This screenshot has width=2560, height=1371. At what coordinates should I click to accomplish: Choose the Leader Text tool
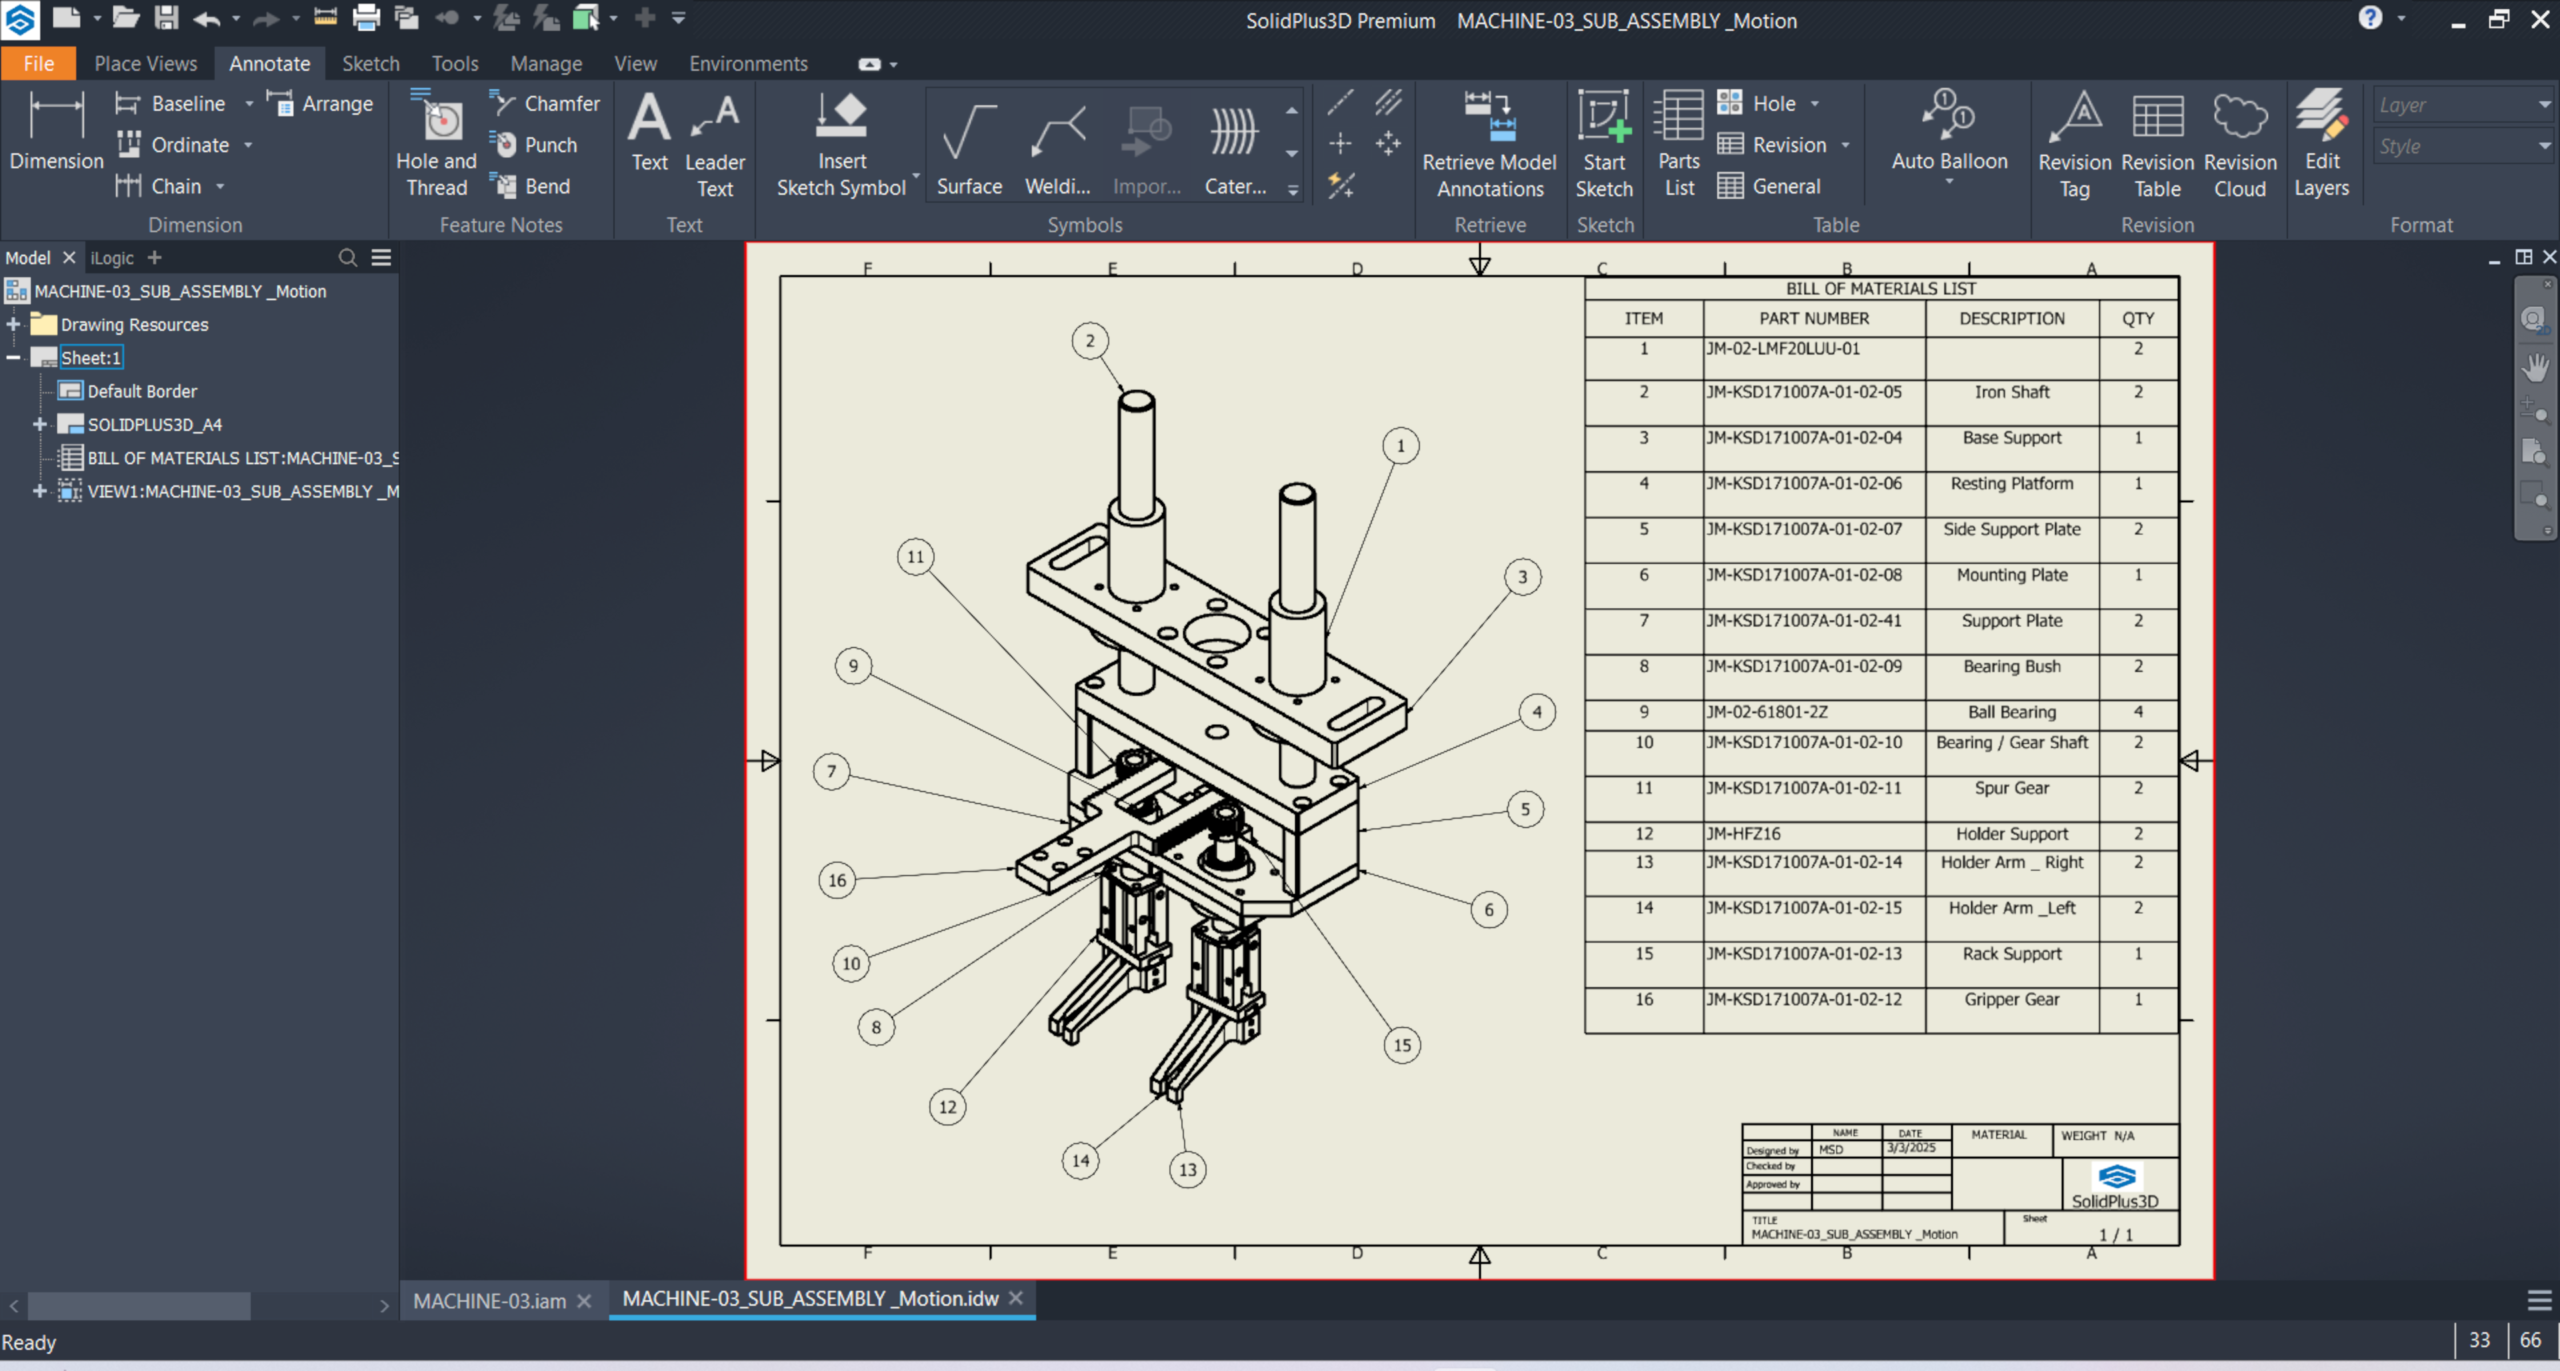pos(715,145)
